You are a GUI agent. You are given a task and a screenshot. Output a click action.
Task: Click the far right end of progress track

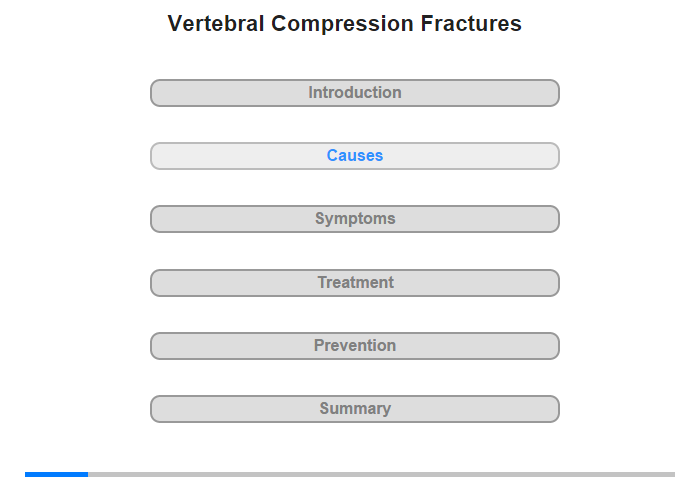pos(673,474)
